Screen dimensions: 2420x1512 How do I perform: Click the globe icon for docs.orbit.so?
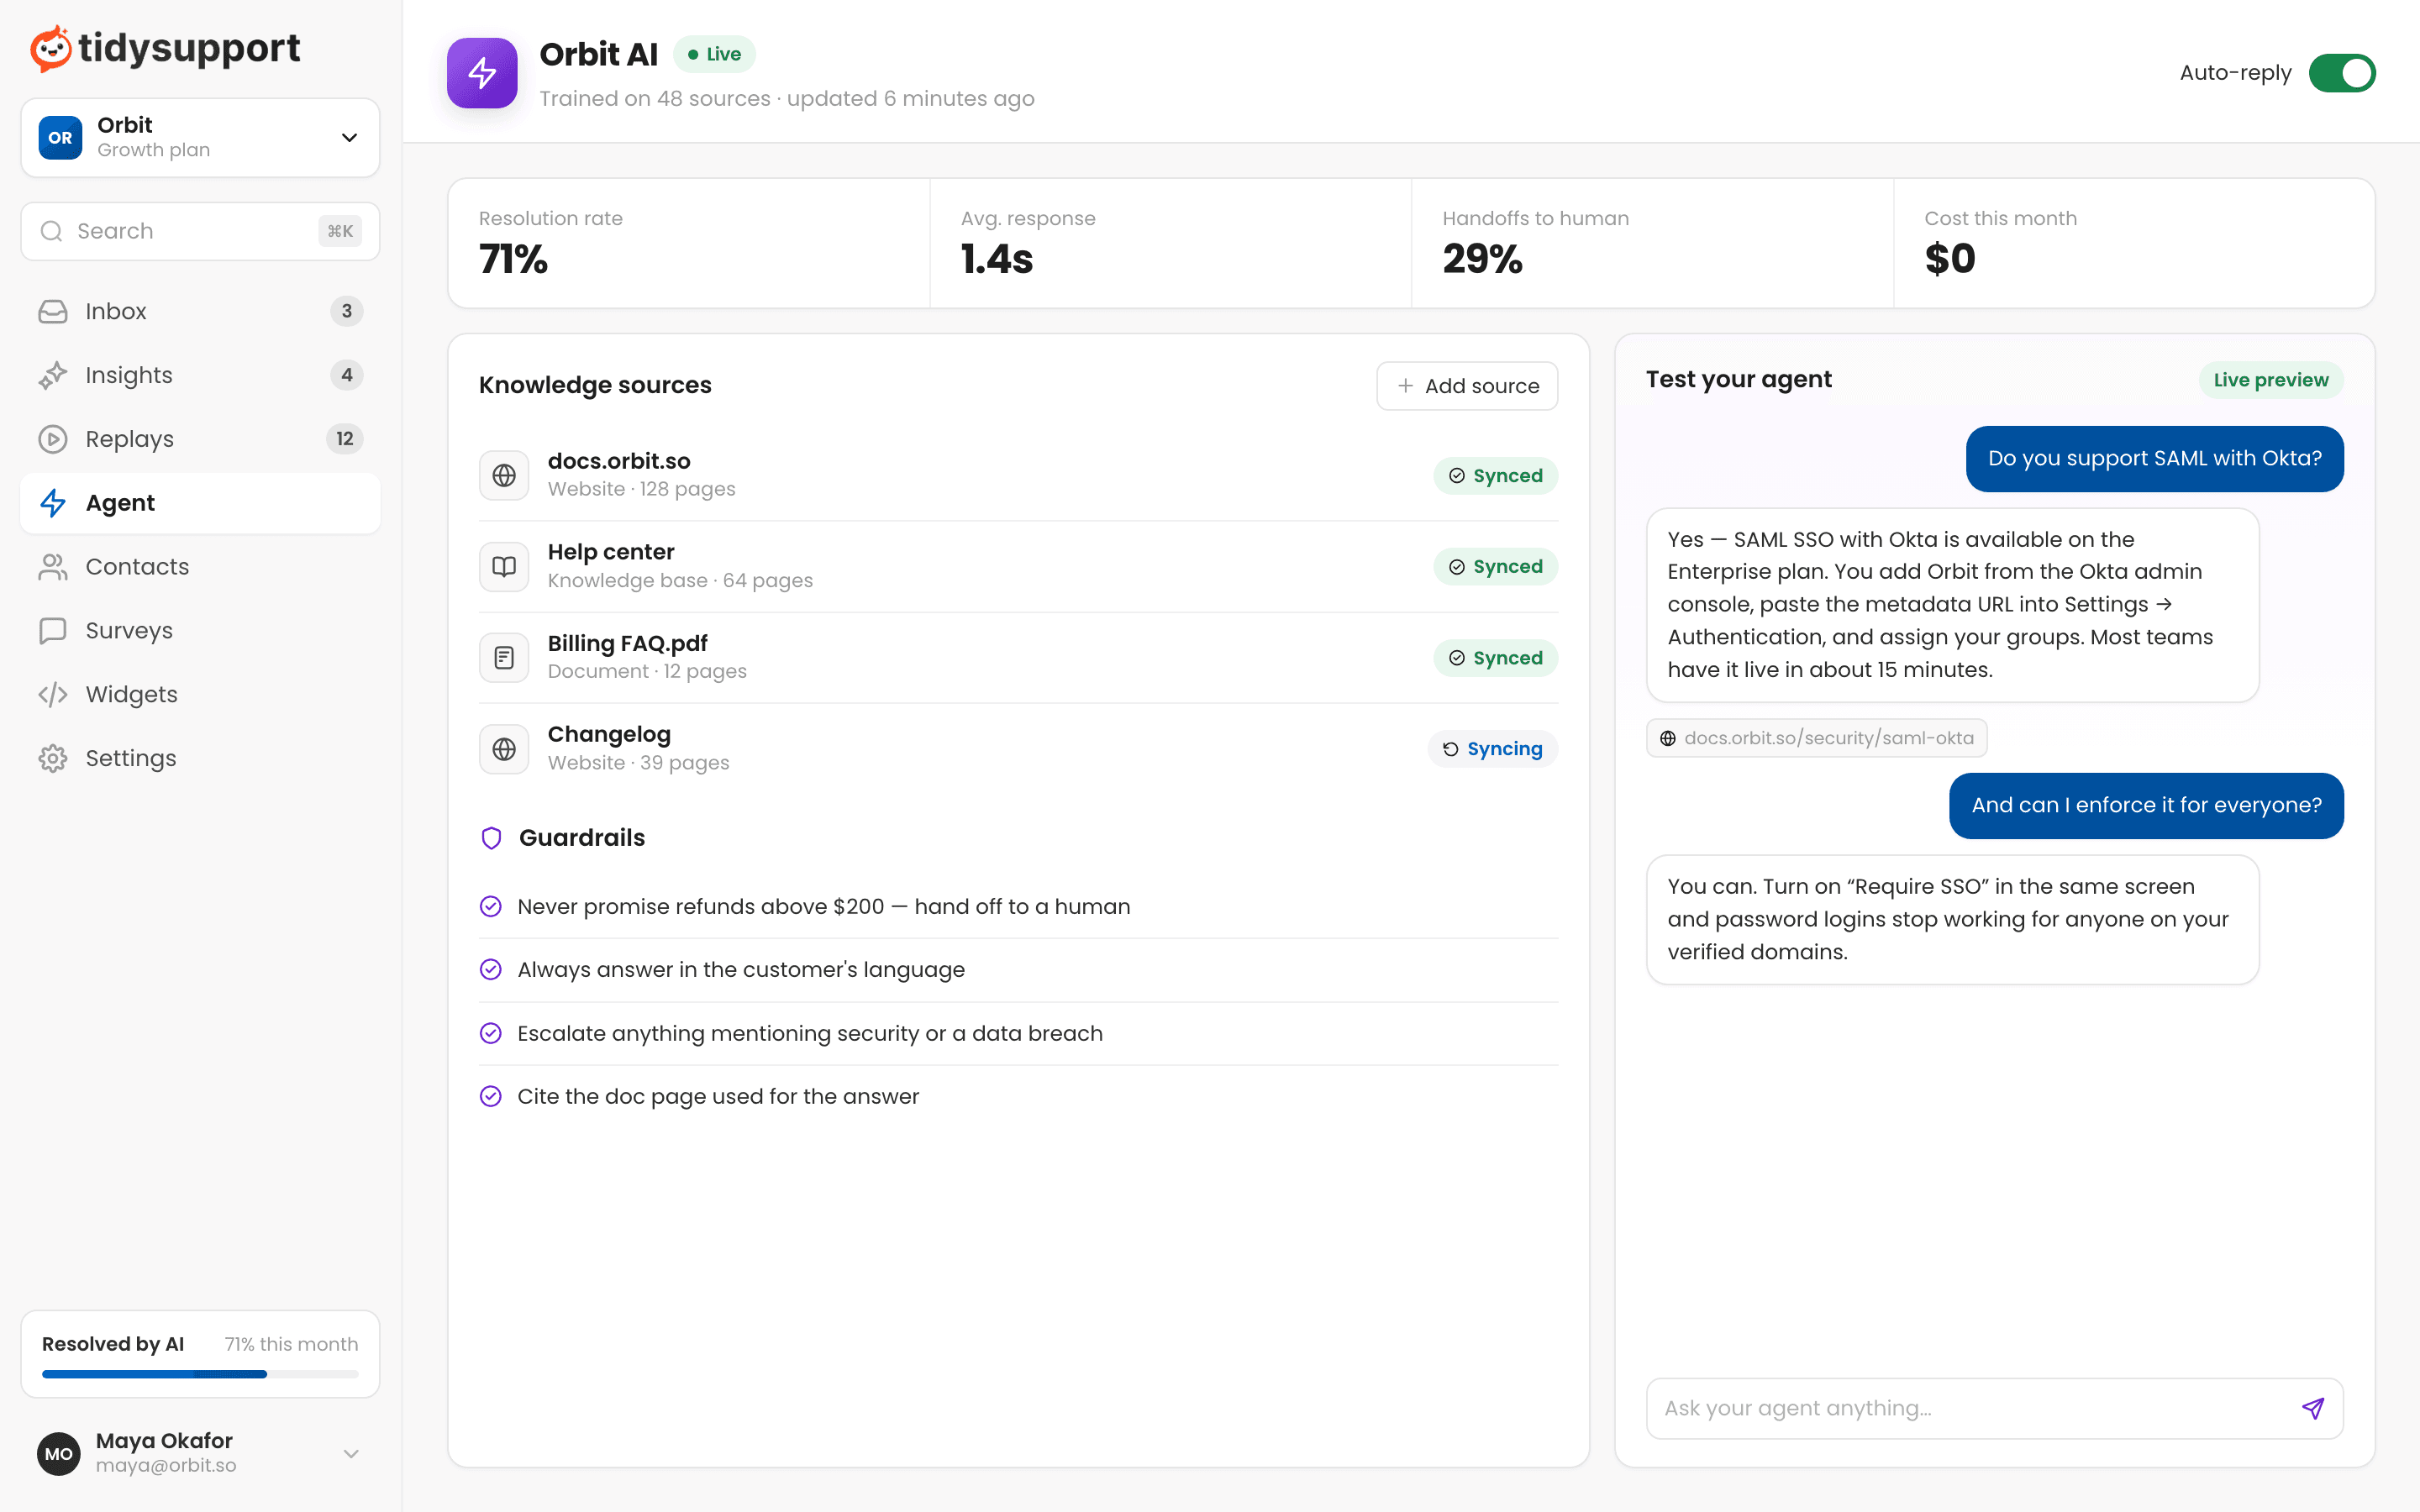point(504,475)
